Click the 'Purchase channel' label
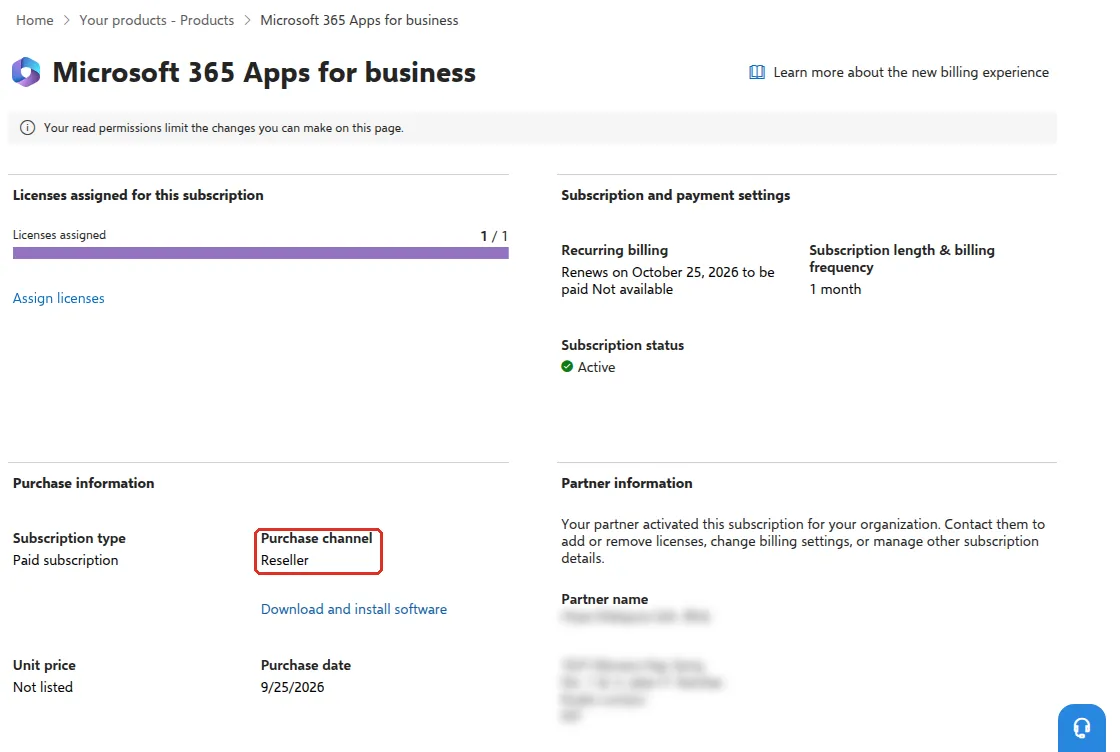 click(x=316, y=538)
